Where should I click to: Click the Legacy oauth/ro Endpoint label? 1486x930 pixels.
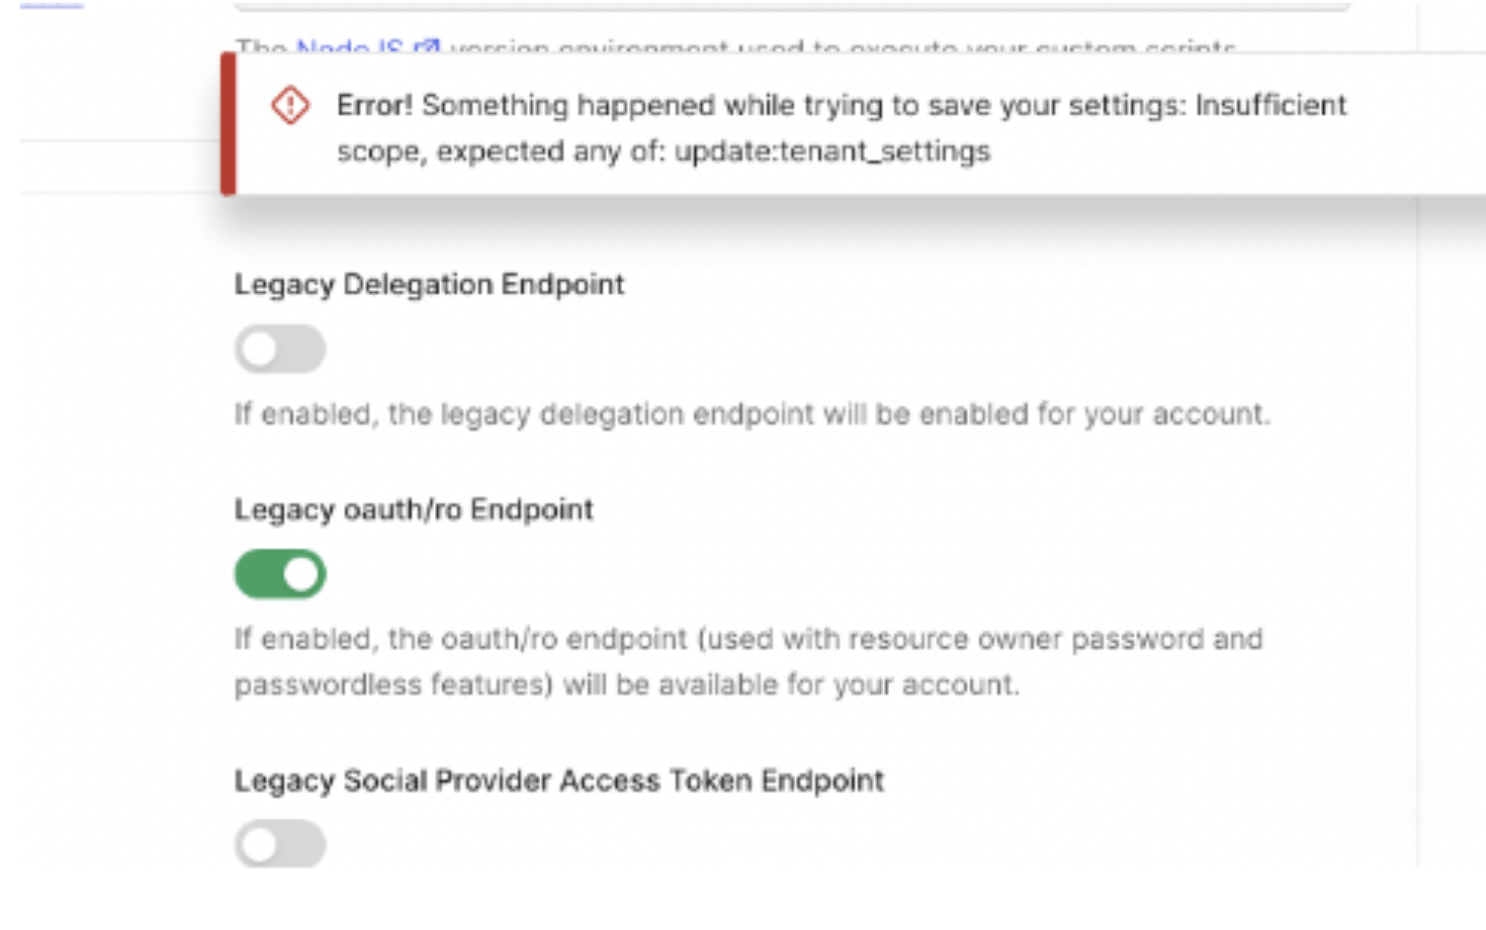point(413,509)
